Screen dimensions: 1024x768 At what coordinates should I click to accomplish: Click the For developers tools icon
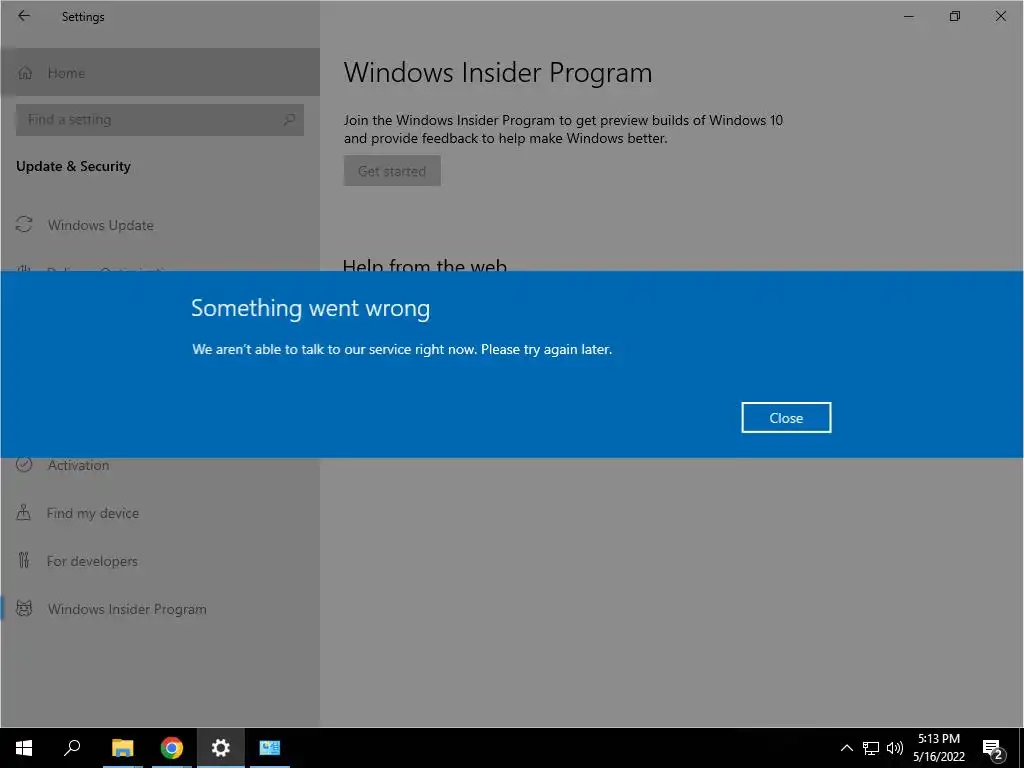click(x=24, y=560)
